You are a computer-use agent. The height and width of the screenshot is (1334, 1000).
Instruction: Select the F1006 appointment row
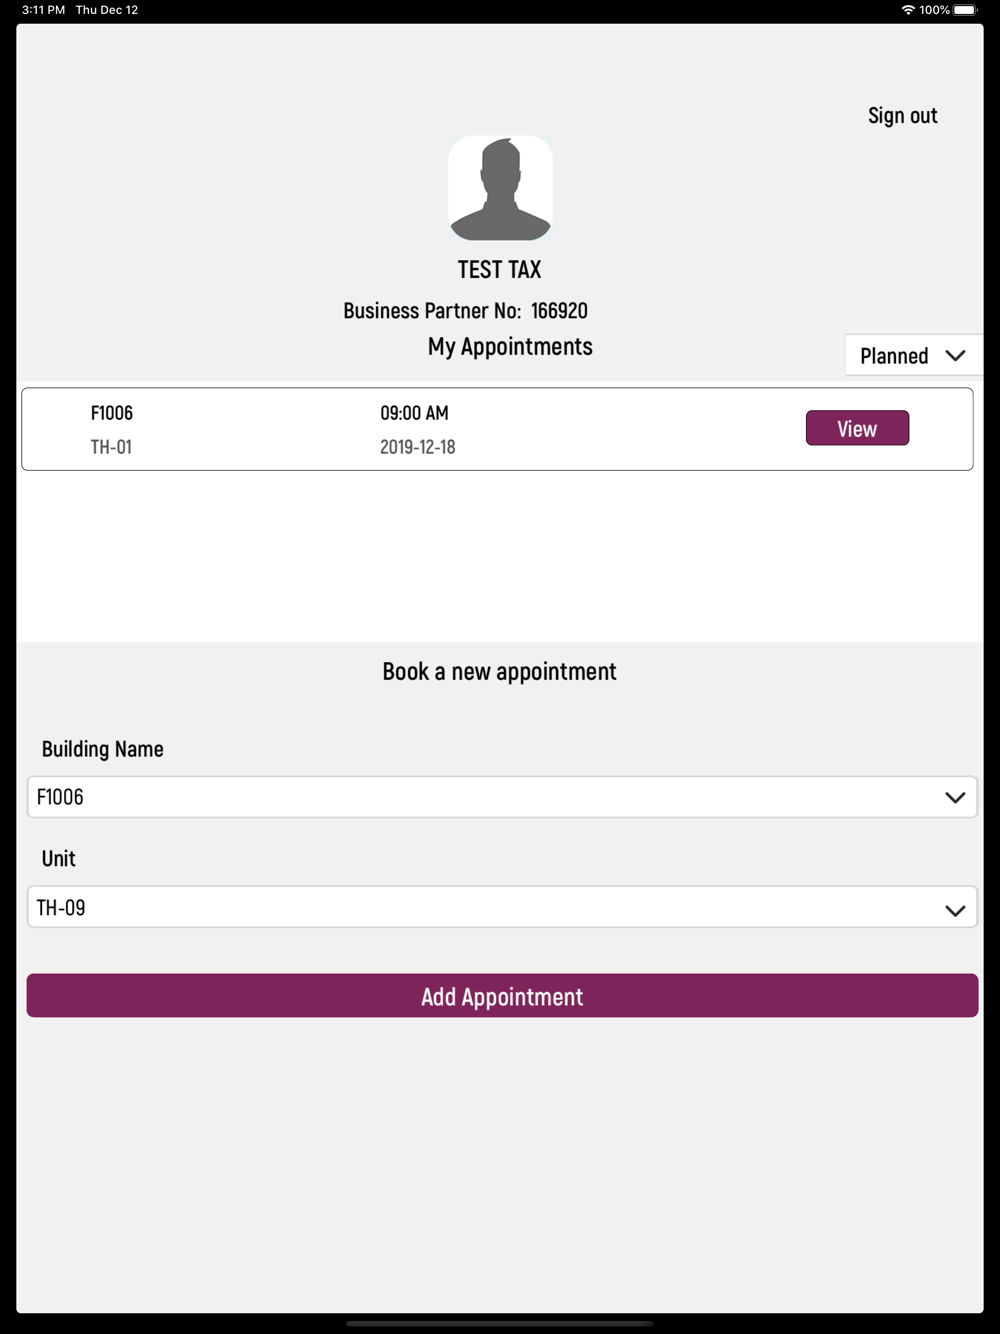497,429
